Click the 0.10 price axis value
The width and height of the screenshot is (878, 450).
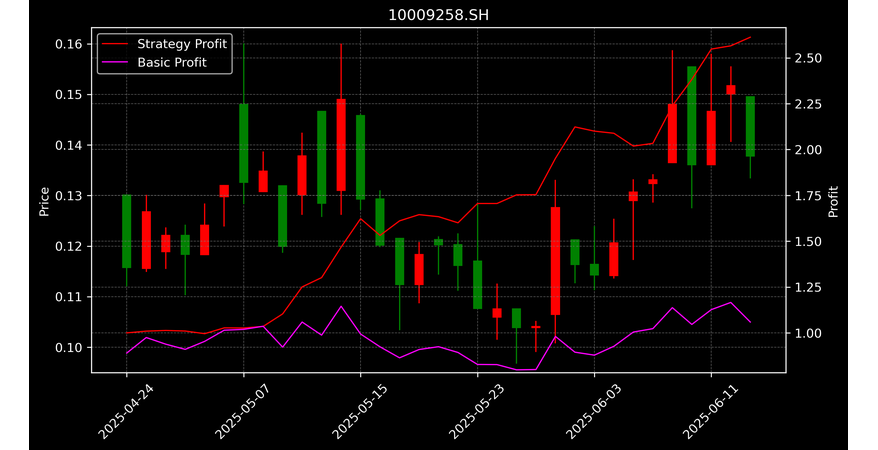pyautogui.click(x=69, y=348)
